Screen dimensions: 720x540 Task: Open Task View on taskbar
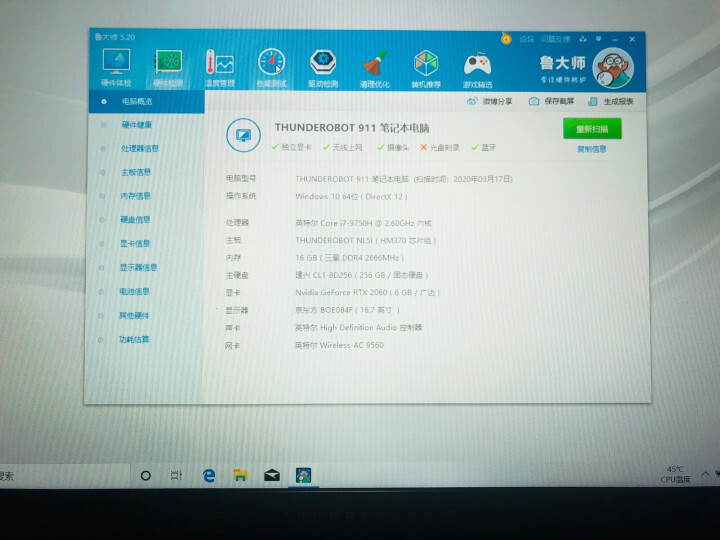(x=176, y=475)
